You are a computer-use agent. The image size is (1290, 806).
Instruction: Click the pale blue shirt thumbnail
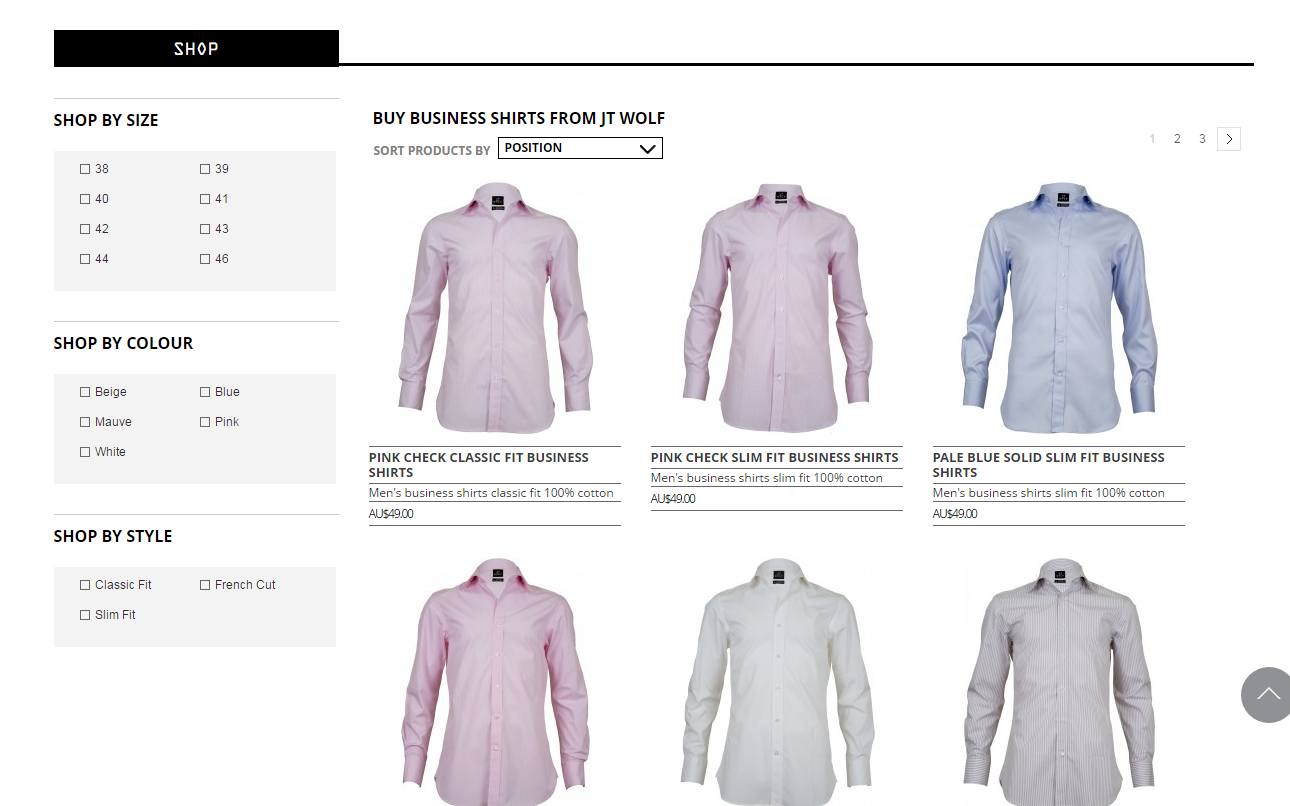point(1059,307)
